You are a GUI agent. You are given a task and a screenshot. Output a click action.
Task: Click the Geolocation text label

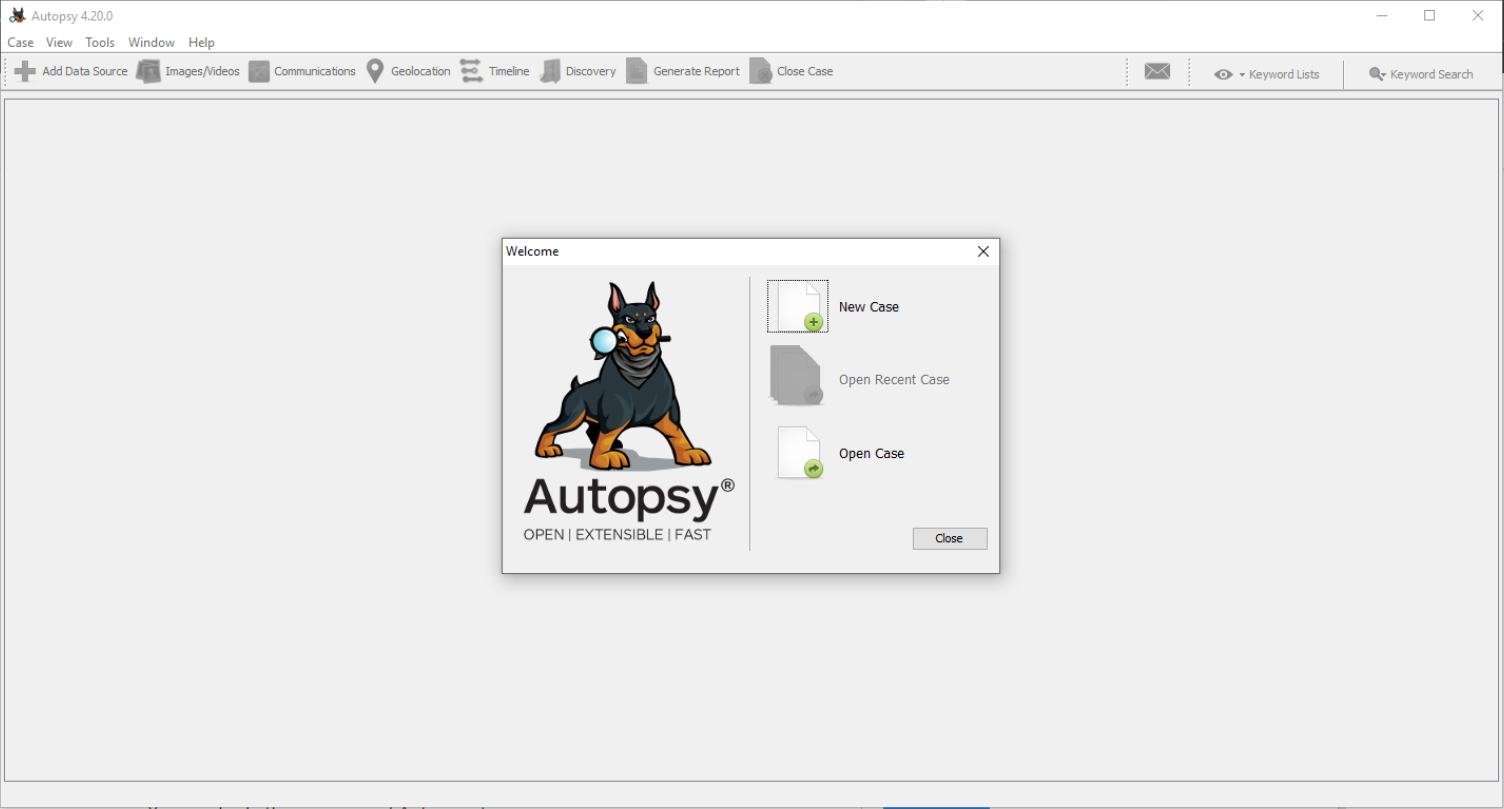(x=421, y=72)
